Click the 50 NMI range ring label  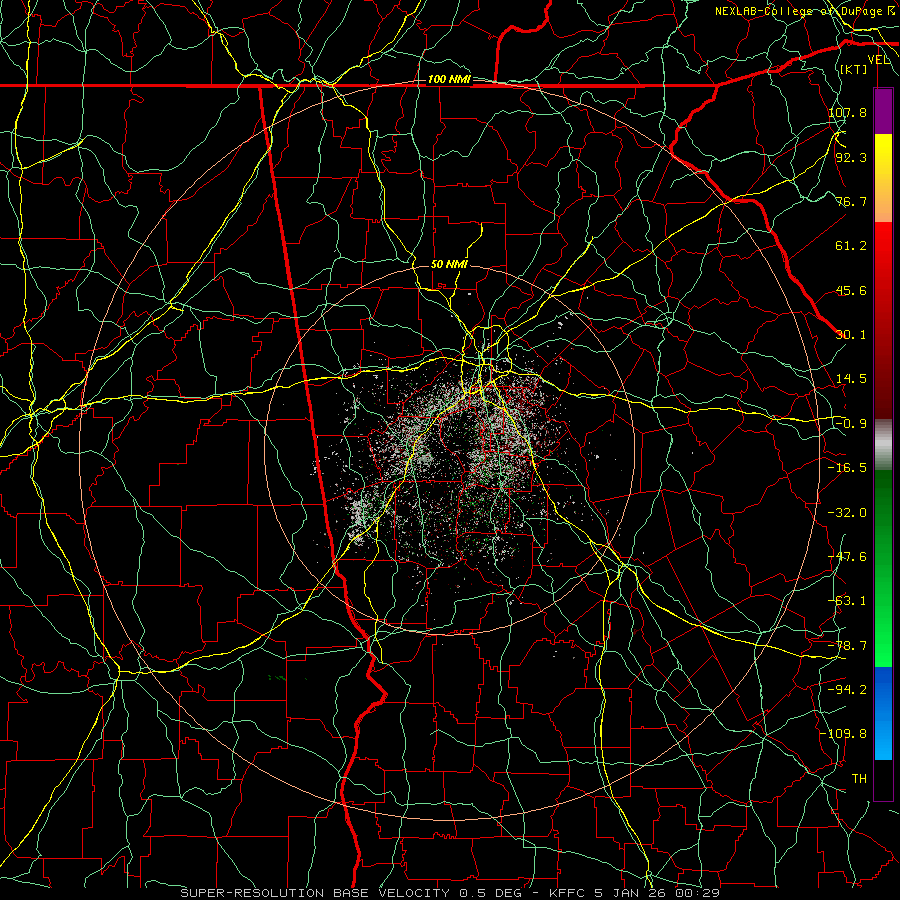pyautogui.click(x=449, y=265)
